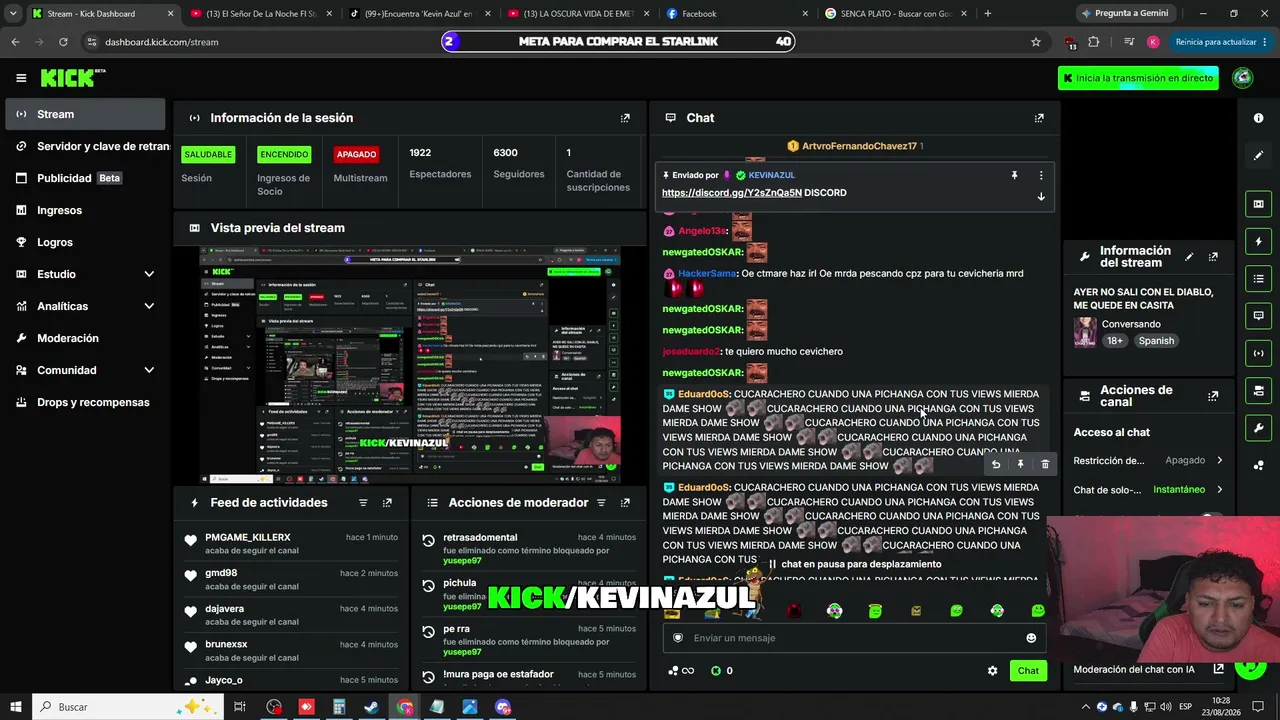Toggle the stream preview panel icon

[x=1258, y=204]
